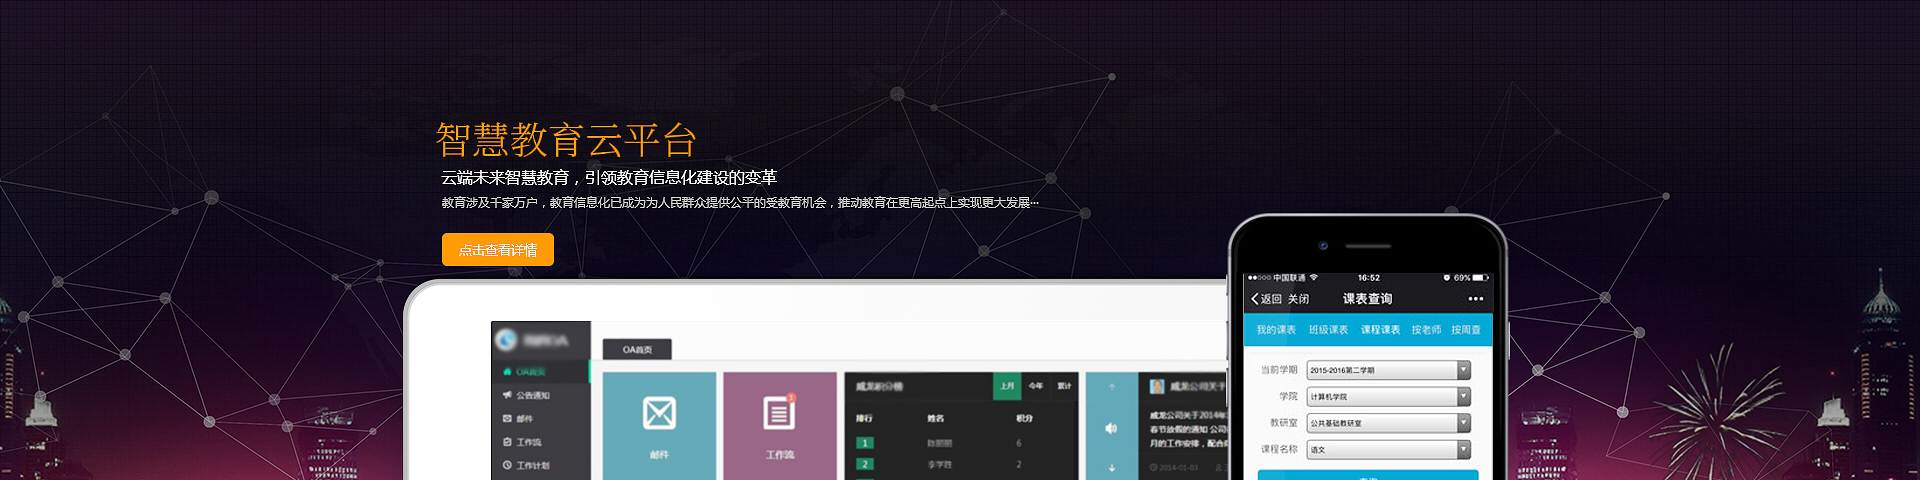Viewport: 1920px width, 480px height.
Task: Open the 工作流 document tile icon
Action: 779,413
